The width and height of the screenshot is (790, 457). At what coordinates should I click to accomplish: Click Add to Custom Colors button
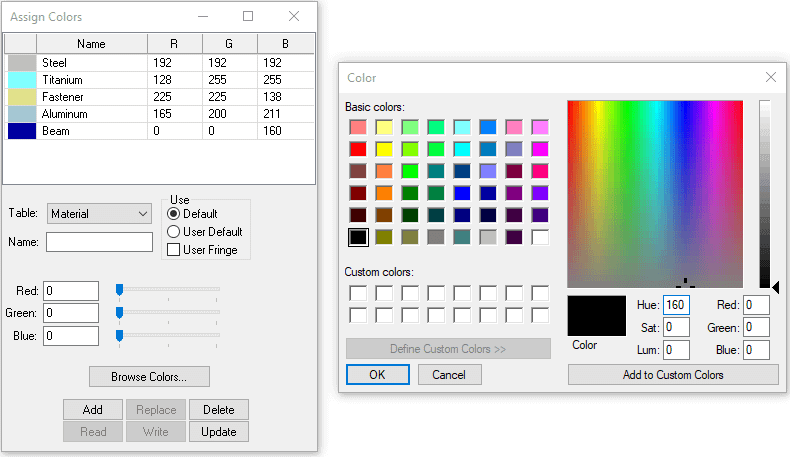(x=673, y=375)
